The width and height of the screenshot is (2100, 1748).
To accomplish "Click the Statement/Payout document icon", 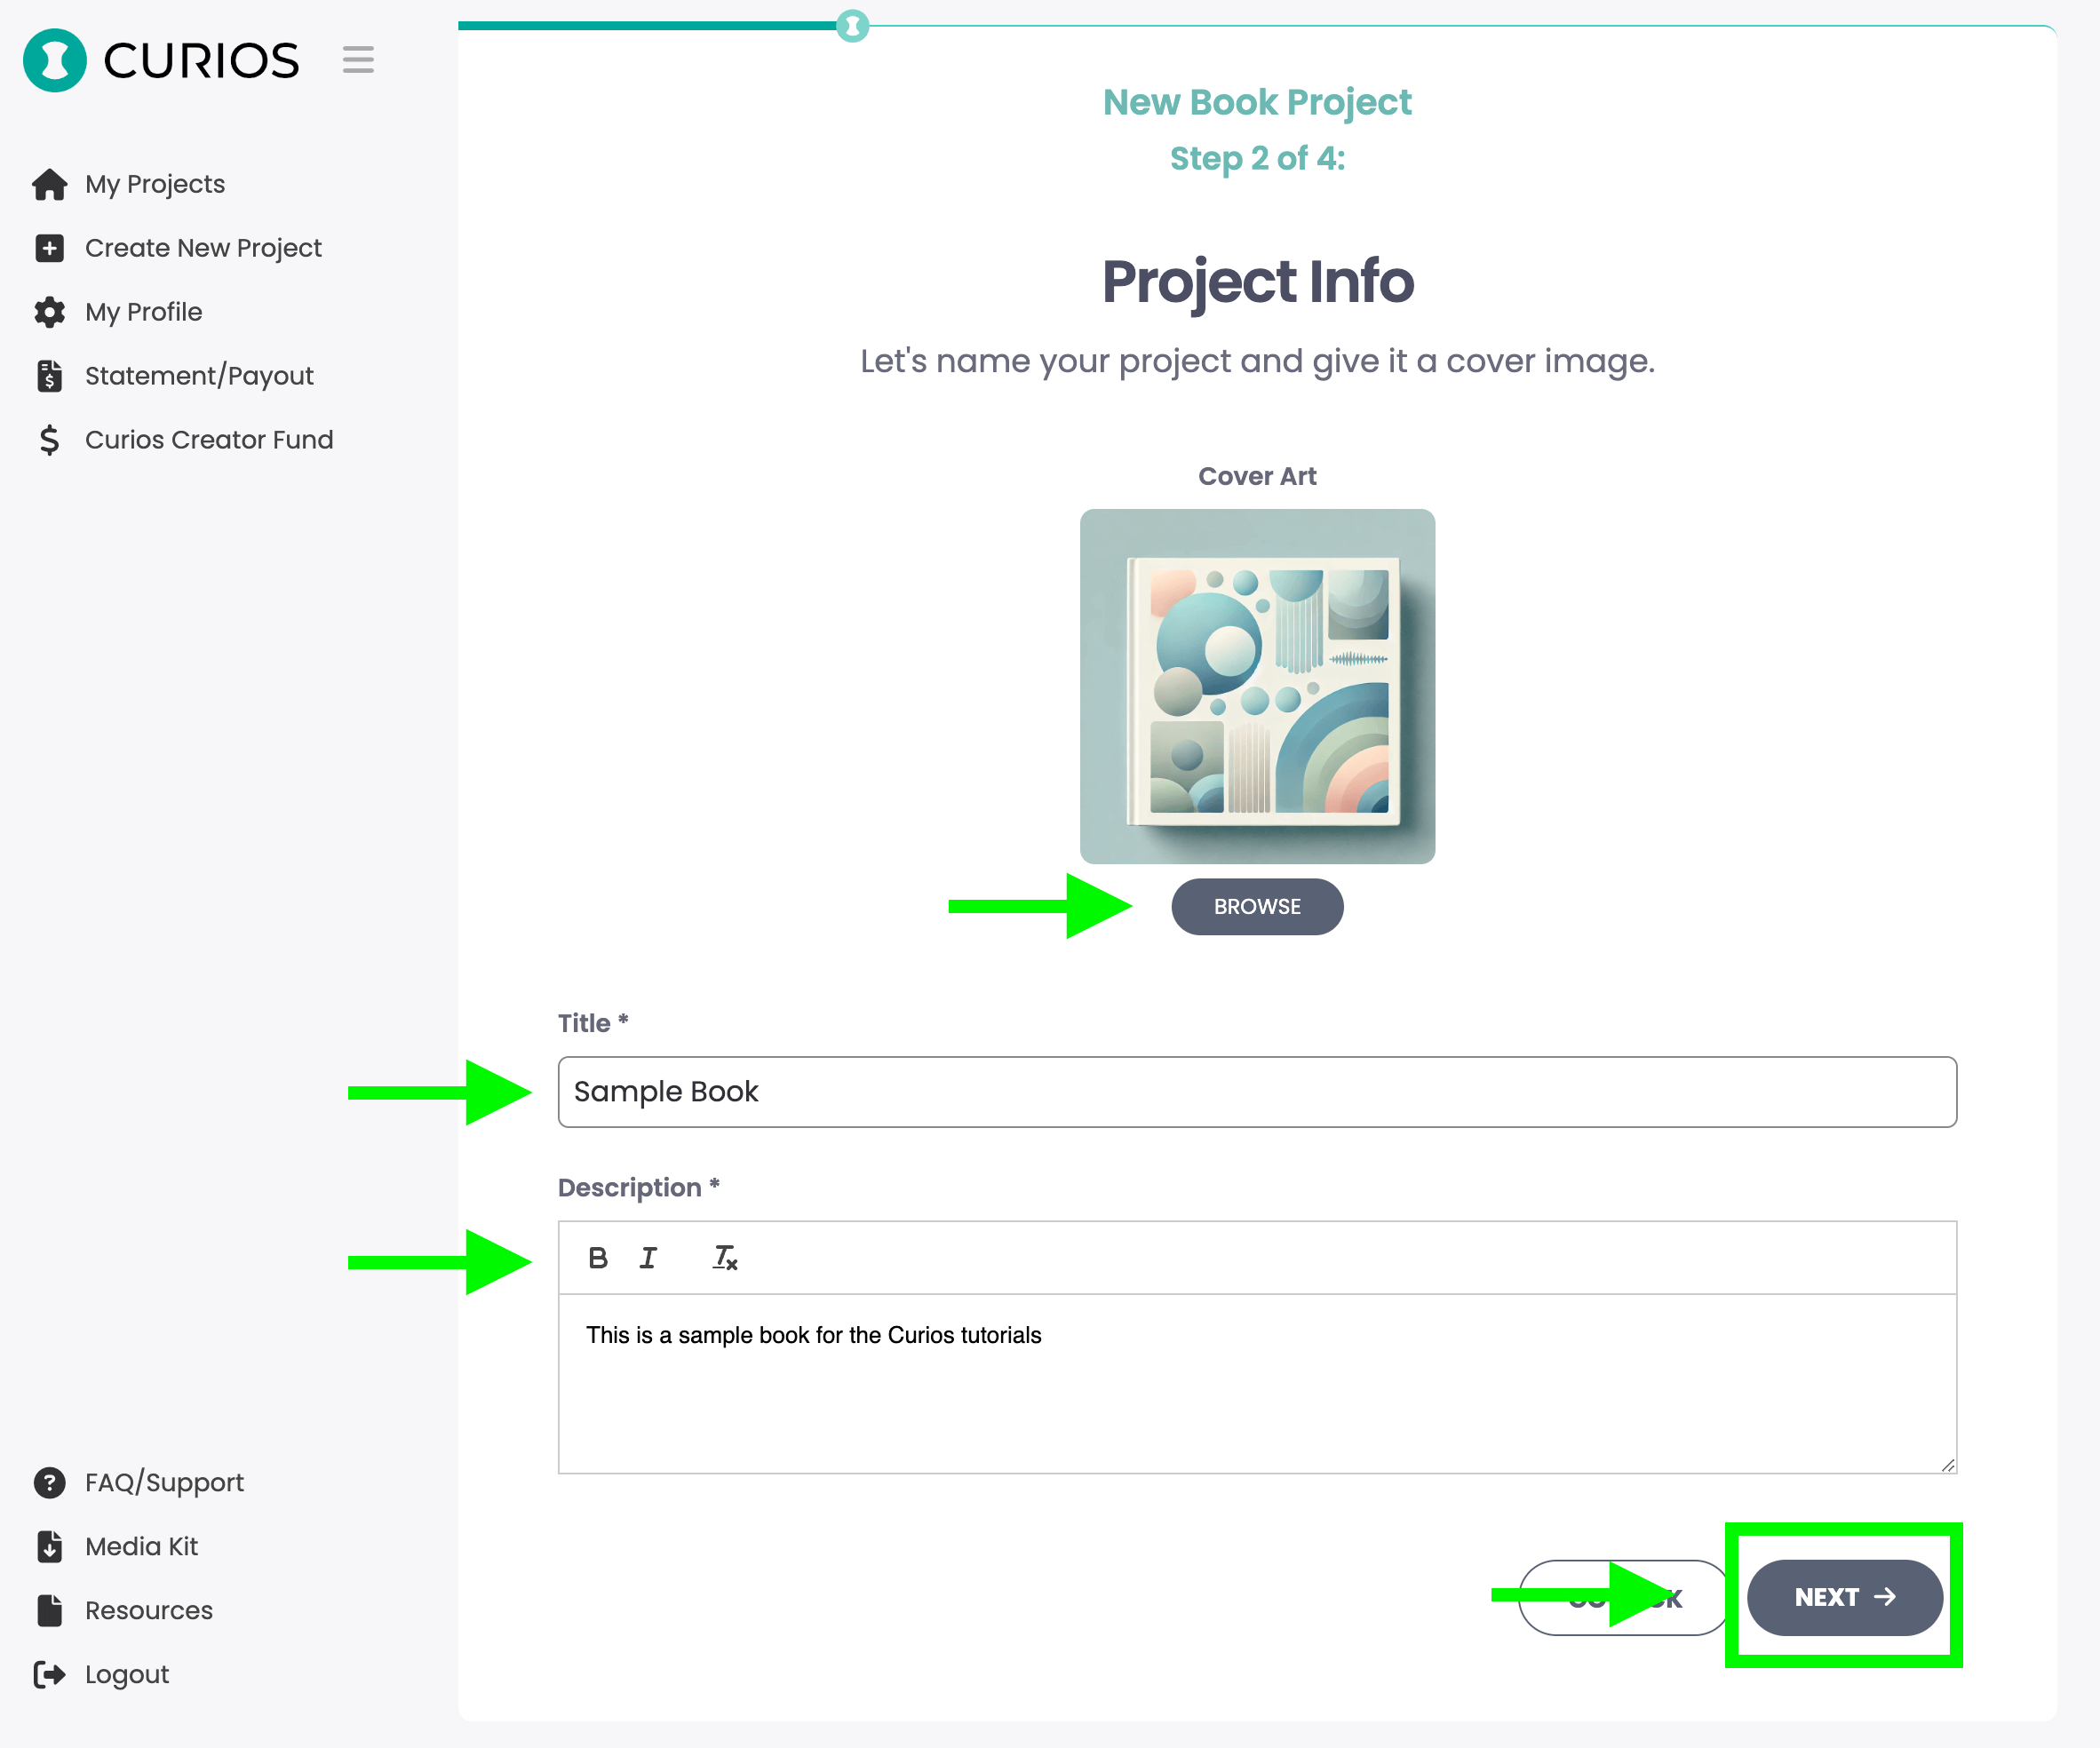I will [x=49, y=376].
